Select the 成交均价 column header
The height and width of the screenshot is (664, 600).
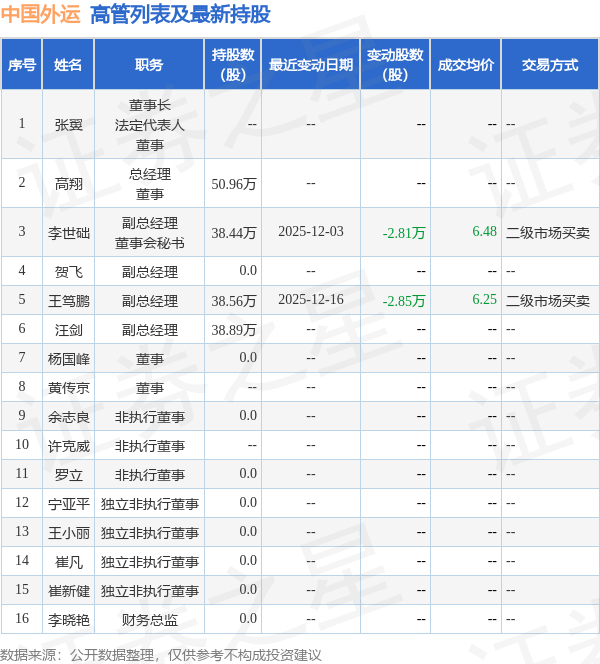466,65
